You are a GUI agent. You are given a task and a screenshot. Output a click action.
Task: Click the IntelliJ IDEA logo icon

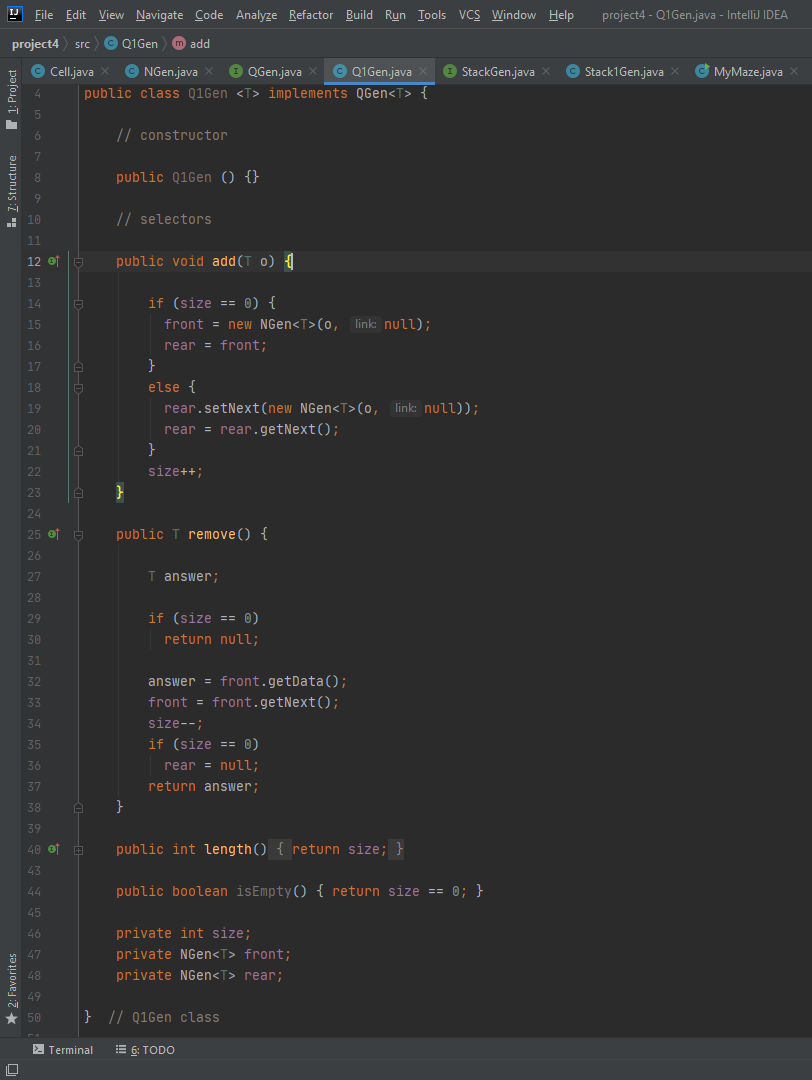click(x=14, y=14)
